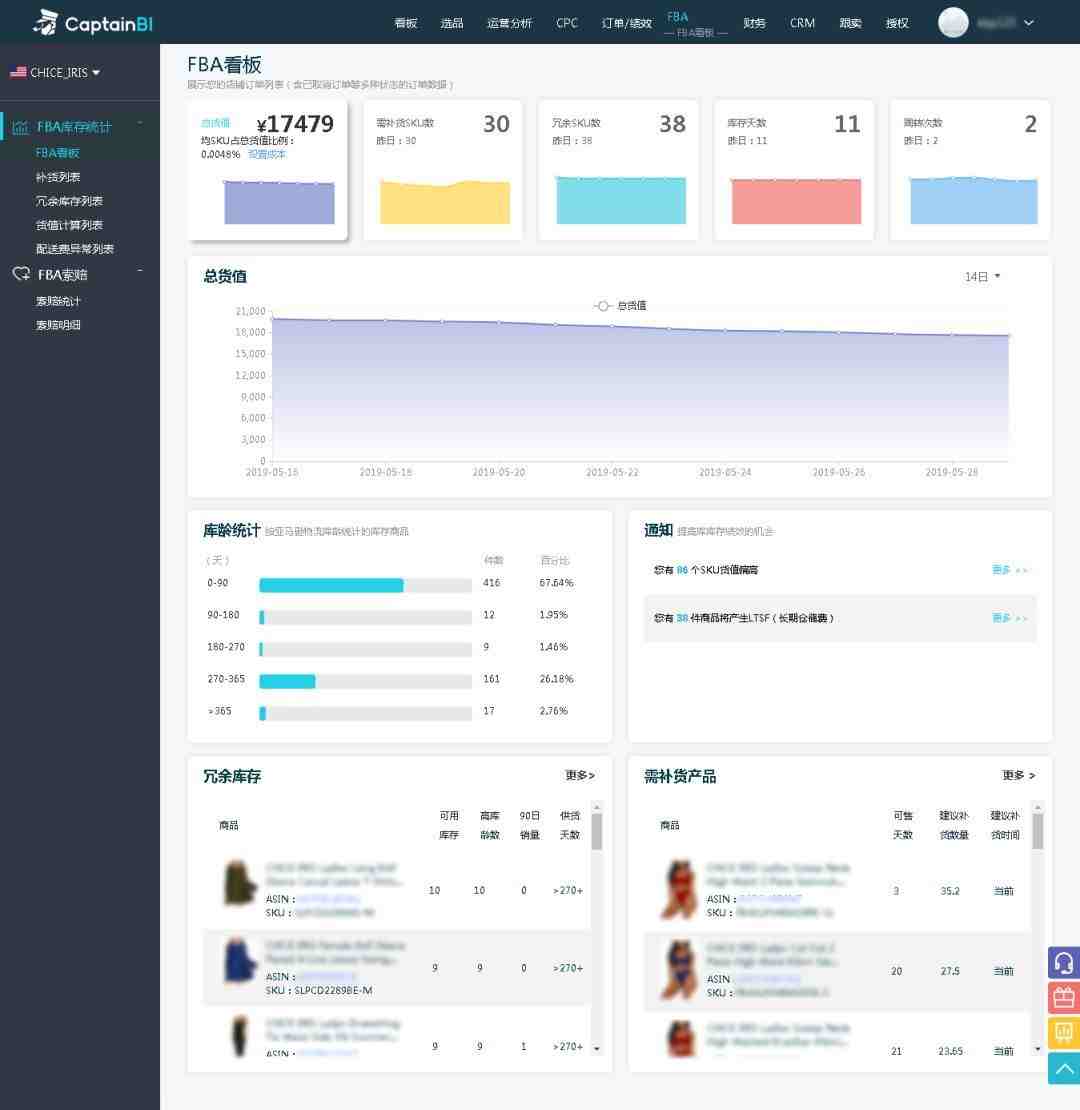Click the 0-90 days inventory age bar

point(365,585)
